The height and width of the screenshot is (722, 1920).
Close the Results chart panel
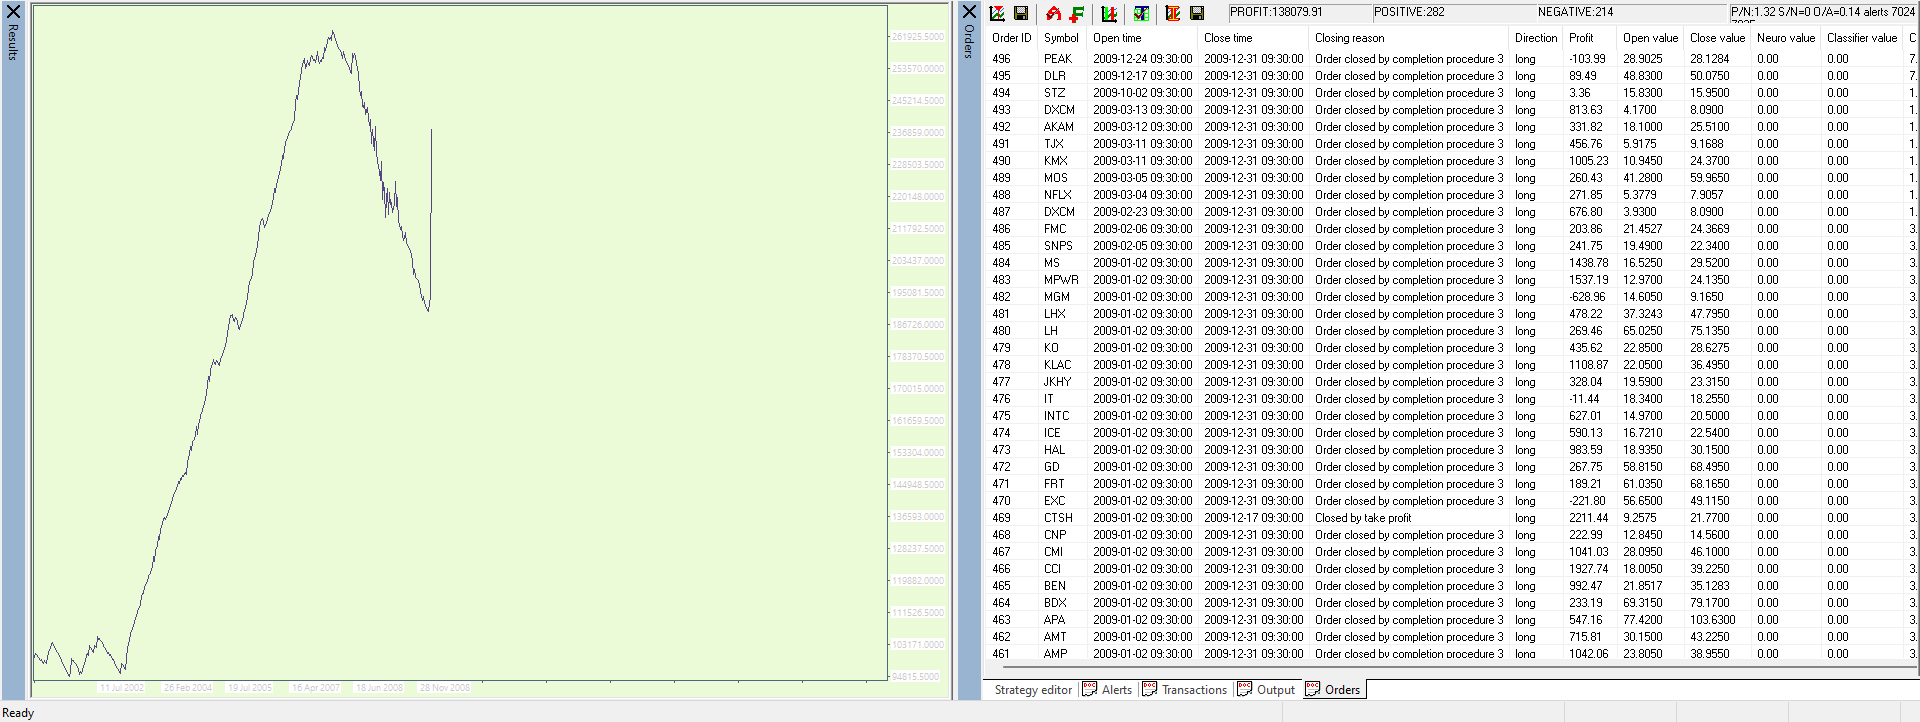[13, 12]
